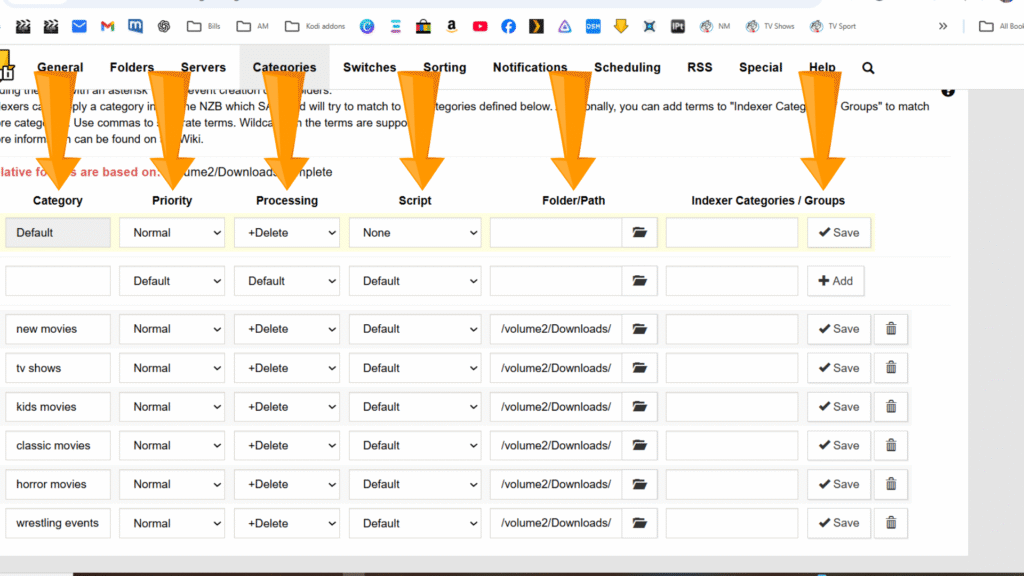1024x576 pixels.
Task: Switch to the Switches tab
Action: pos(369,68)
